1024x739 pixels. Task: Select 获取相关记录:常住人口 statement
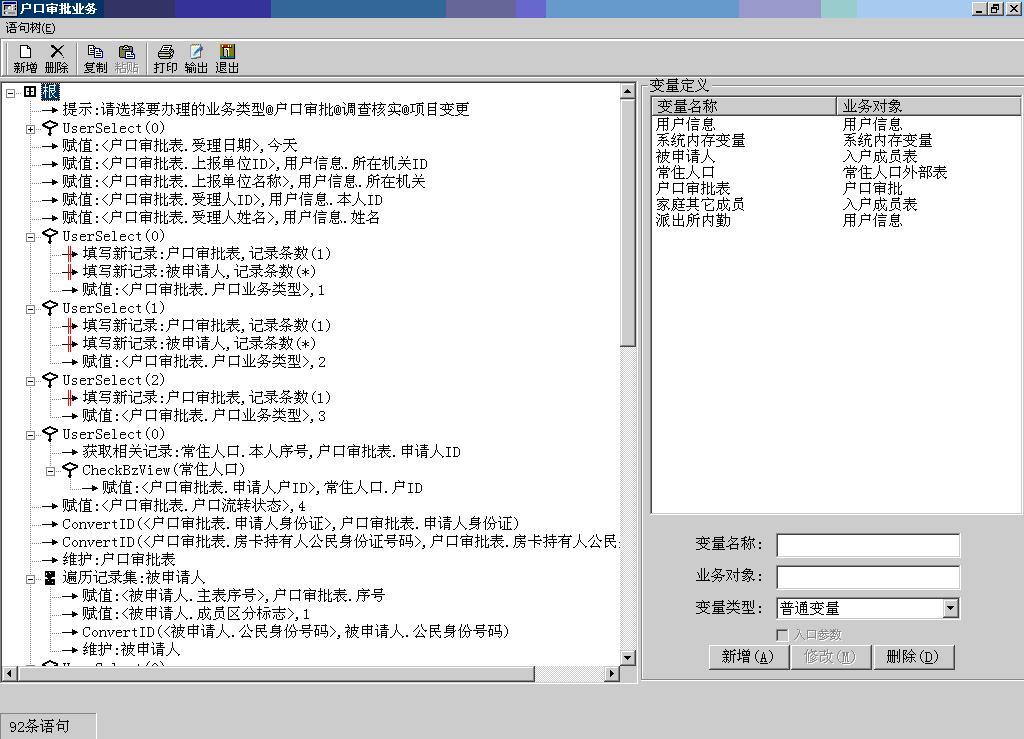(x=272, y=452)
